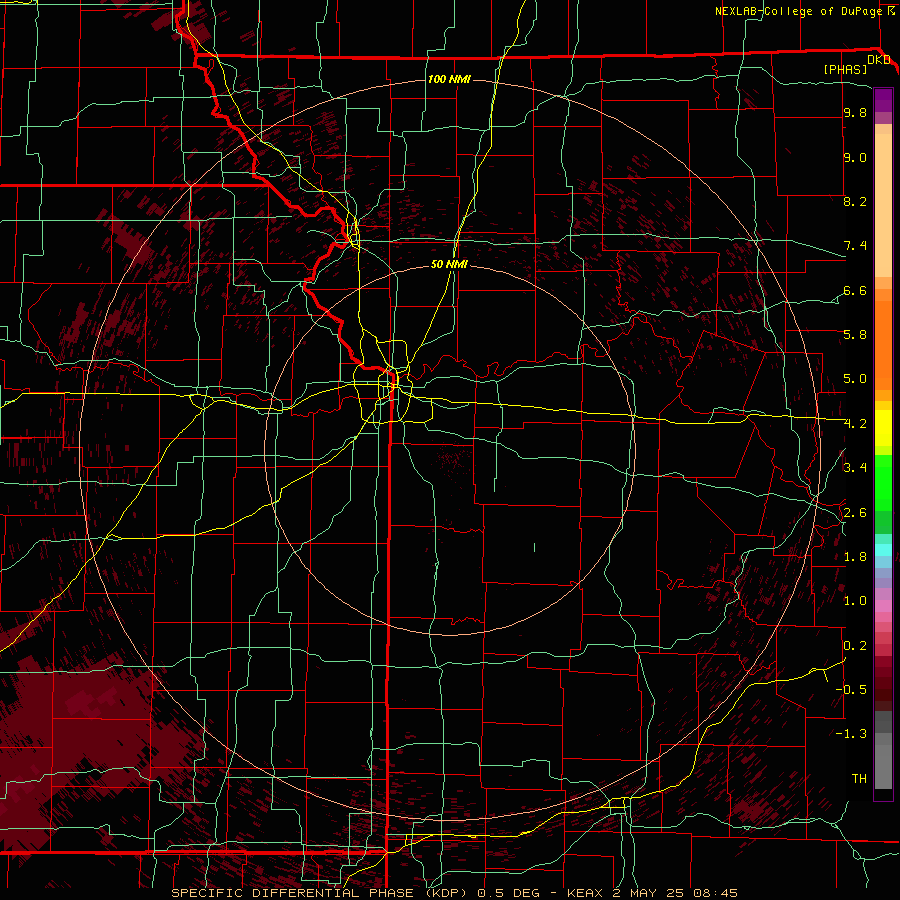Click the 100 NMI range ring label
The width and height of the screenshot is (900, 900).
click(449, 79)
